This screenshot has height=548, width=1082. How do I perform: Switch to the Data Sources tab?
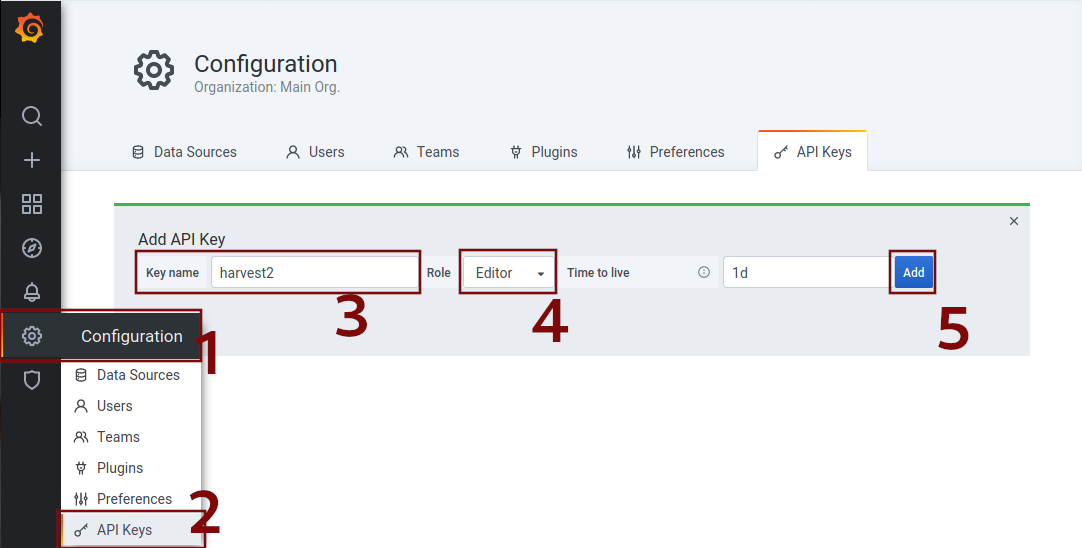coord(184,152)
